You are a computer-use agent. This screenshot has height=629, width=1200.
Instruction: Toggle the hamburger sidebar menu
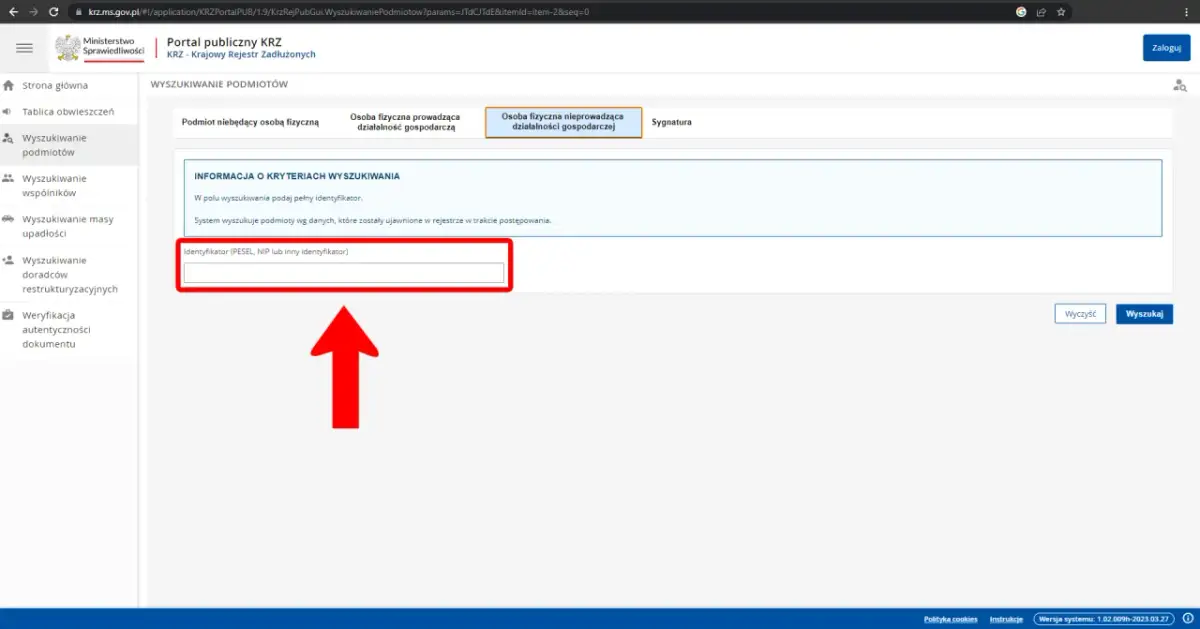coord(25,48)
